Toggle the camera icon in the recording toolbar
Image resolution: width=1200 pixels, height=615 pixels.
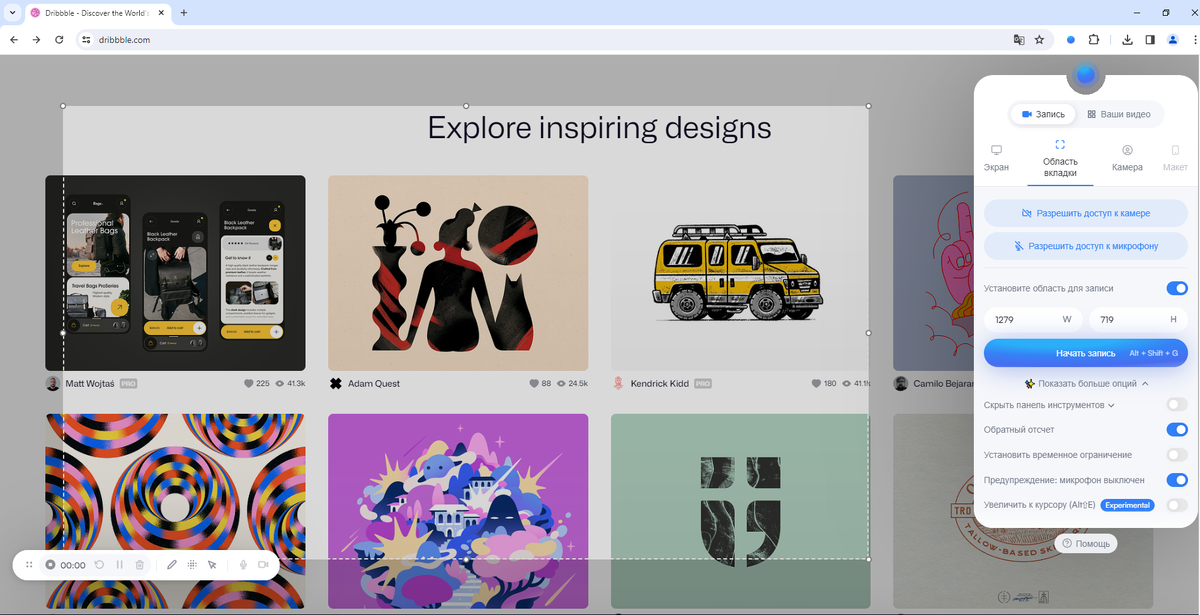click(x=263, y=565)
